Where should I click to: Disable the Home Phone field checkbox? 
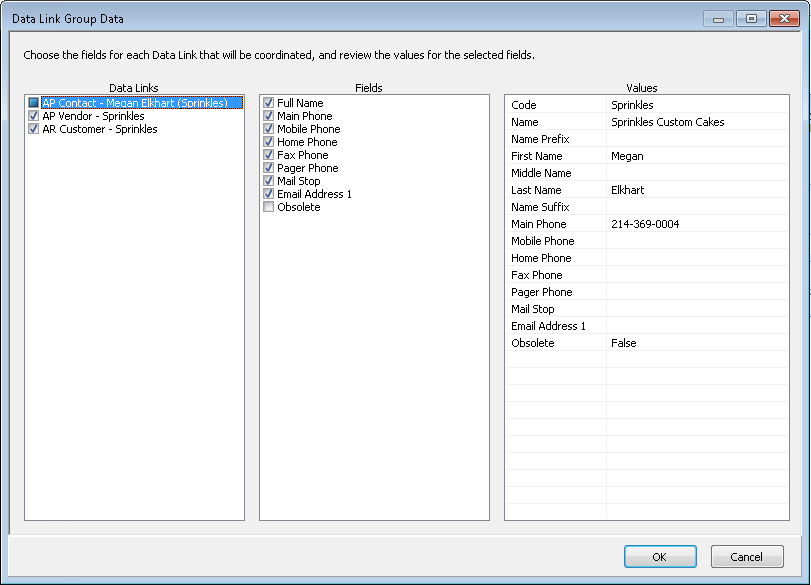click(x=268, y=142)
